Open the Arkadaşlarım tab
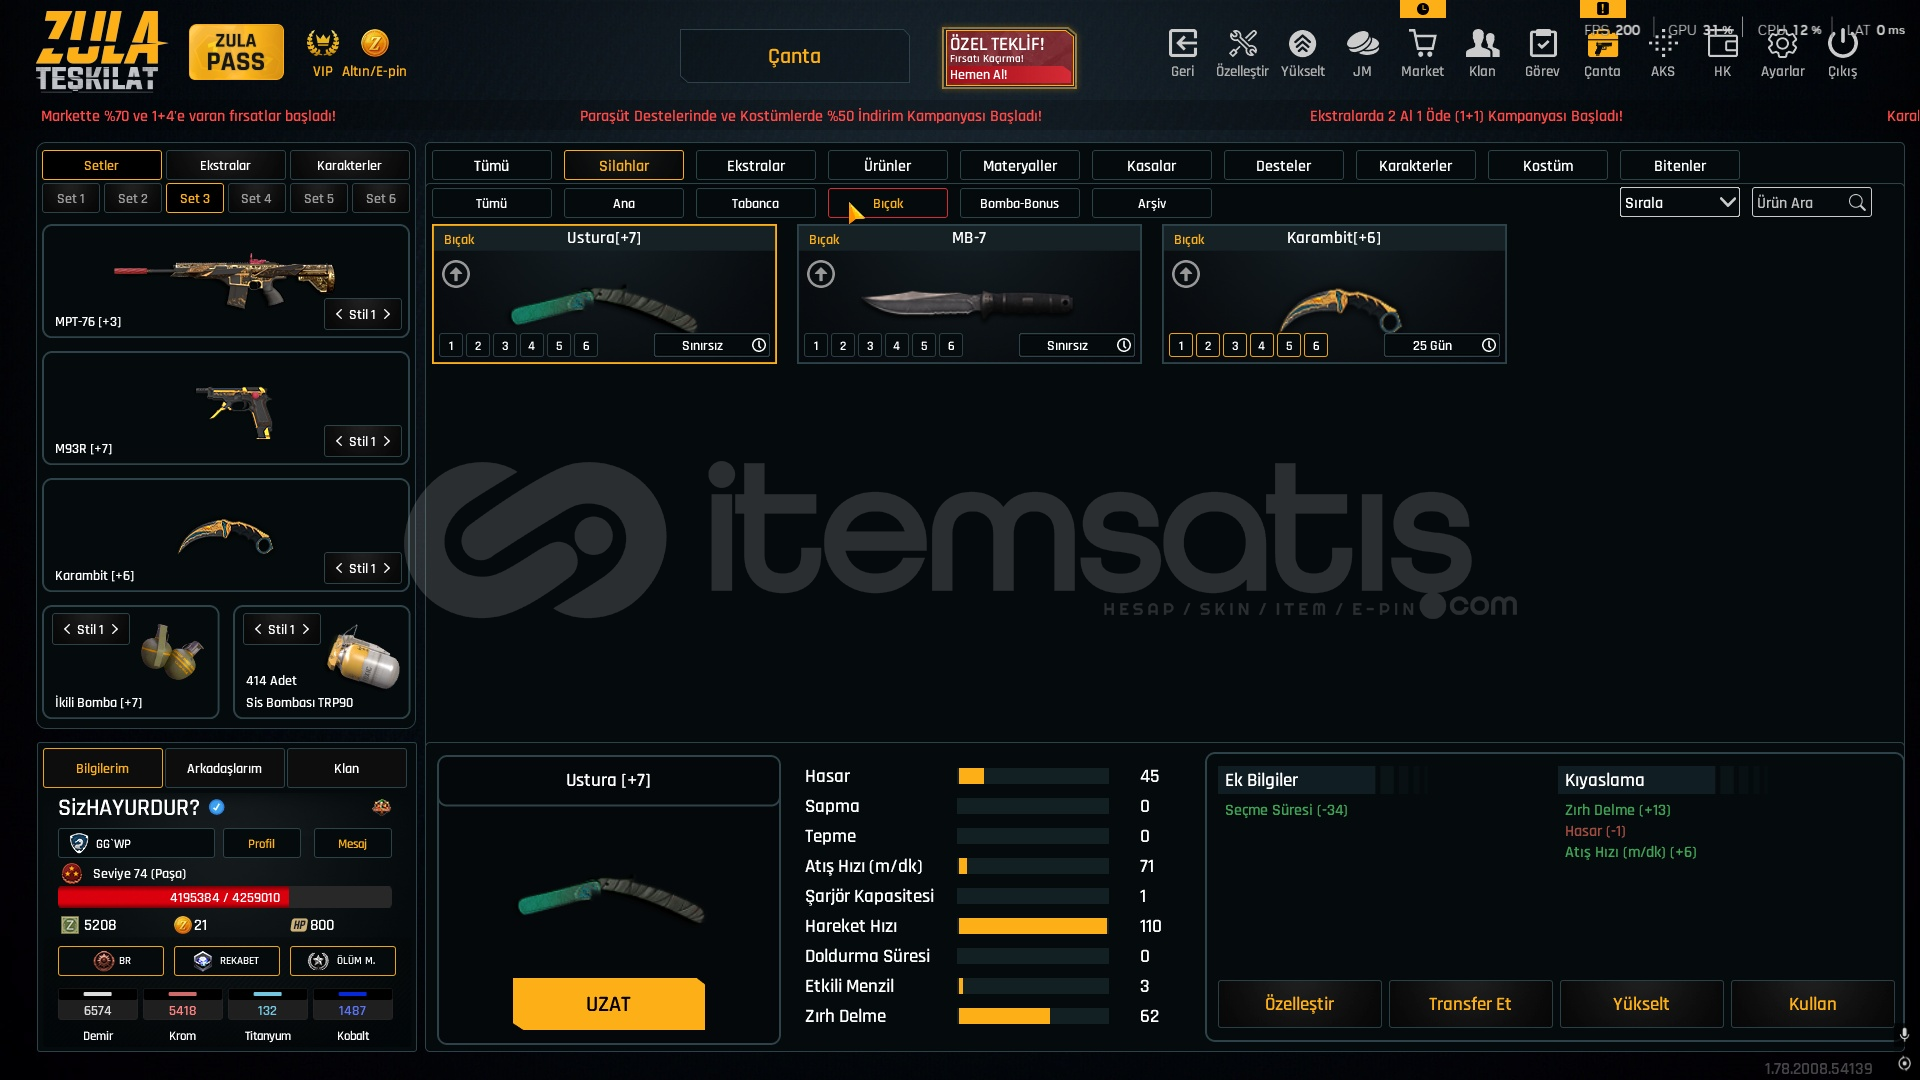 click(225, 768)
